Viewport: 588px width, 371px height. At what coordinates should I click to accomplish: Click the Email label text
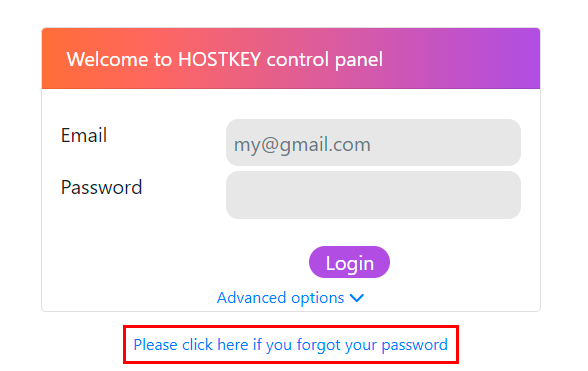84,135
